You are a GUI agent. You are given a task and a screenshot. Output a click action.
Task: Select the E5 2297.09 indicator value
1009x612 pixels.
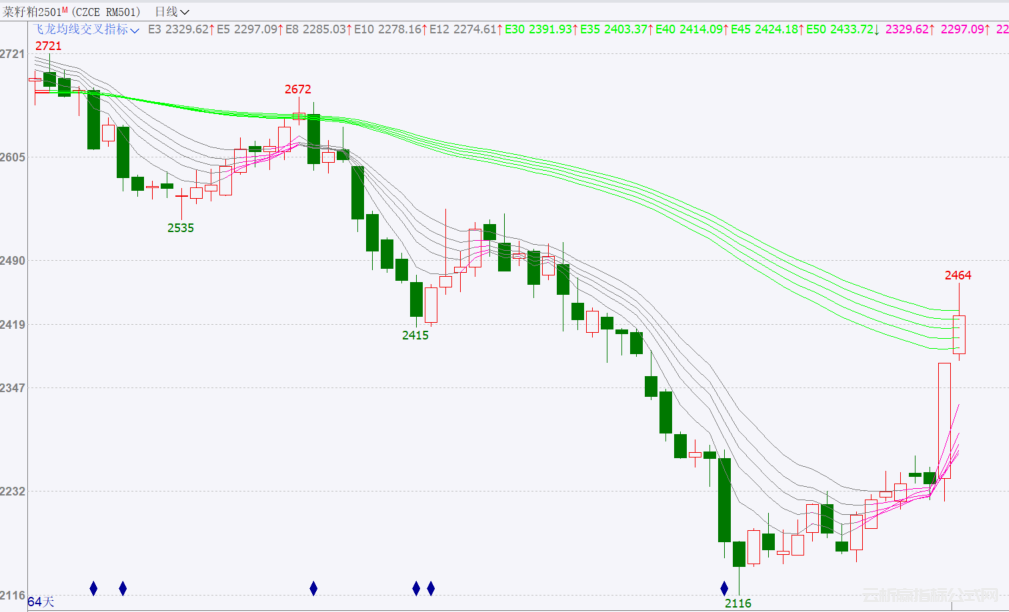point(250,30)
